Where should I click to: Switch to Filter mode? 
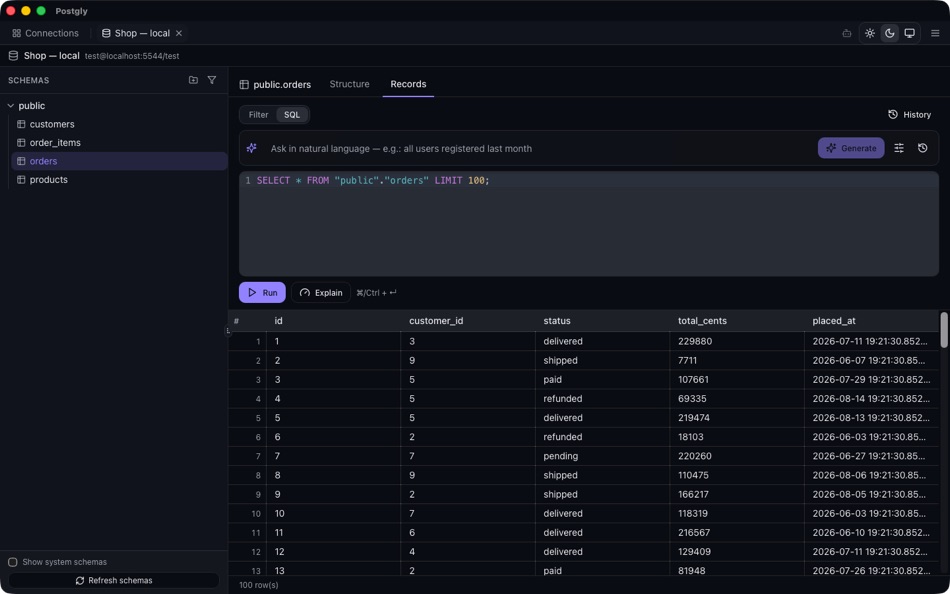click(258, 115)
